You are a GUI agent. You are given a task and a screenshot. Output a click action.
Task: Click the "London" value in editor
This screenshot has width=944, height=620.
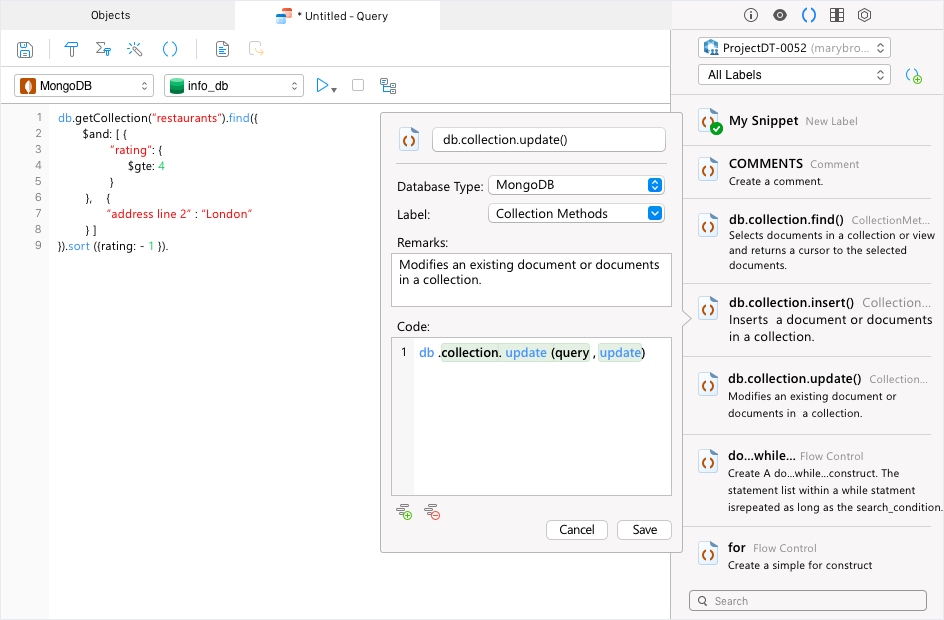(226, 214)
